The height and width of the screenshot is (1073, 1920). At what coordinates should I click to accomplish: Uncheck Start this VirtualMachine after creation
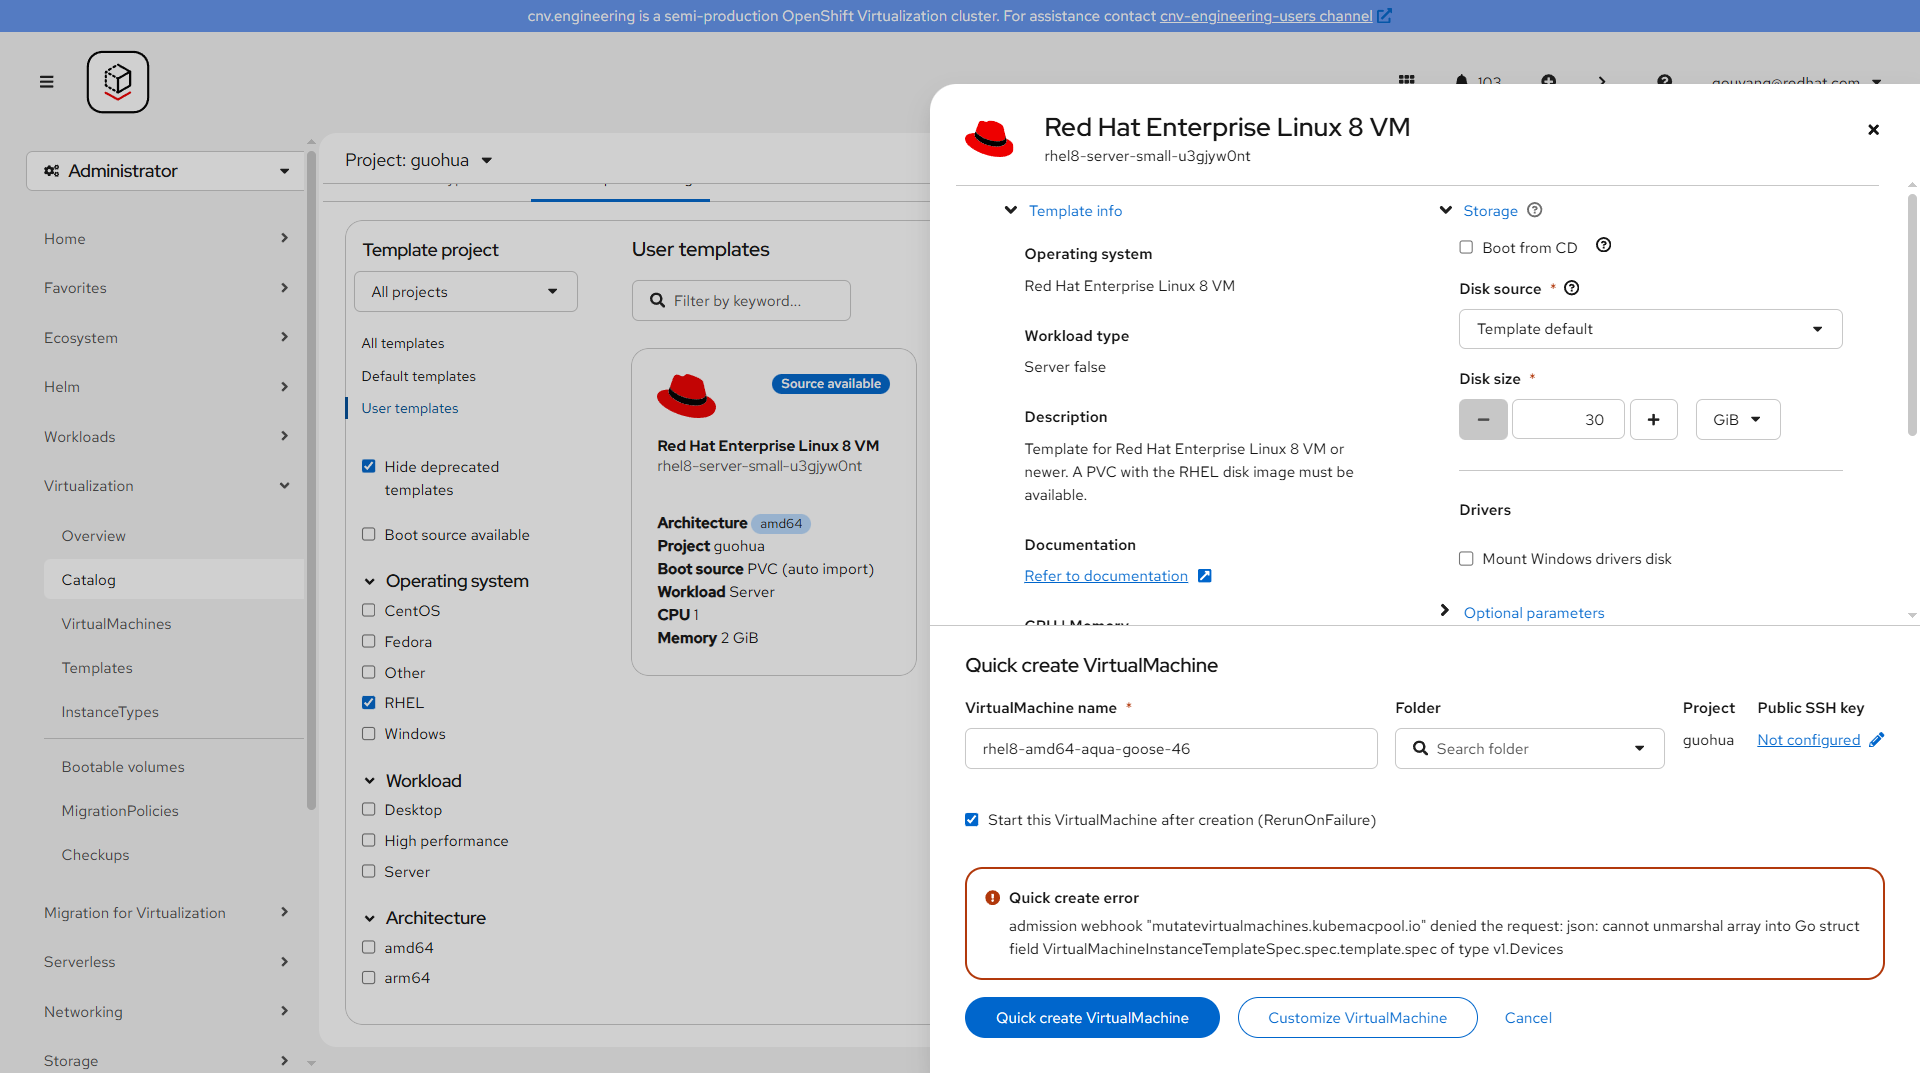[971, 820]
